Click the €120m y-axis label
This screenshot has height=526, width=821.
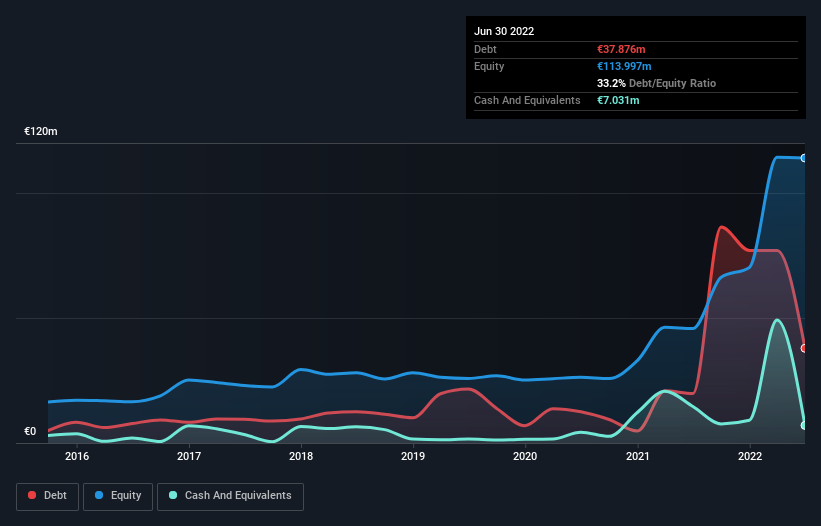[41, 131]
